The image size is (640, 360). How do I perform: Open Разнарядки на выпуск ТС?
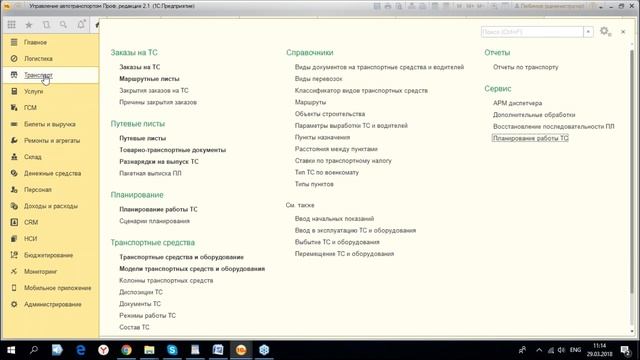(x=159, y=162)
